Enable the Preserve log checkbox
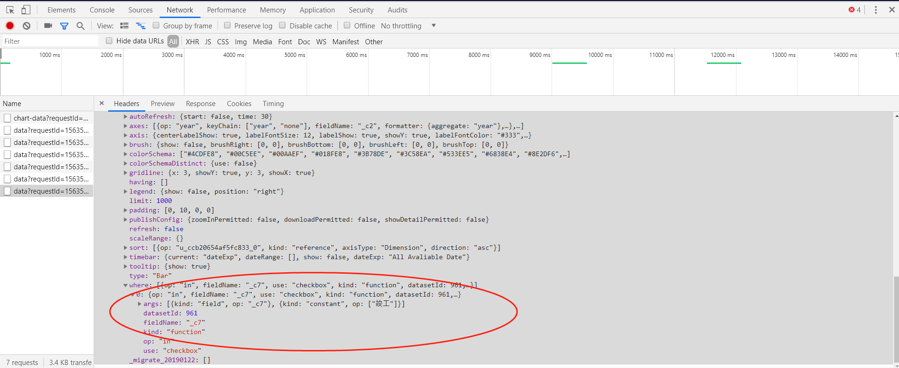Screen dimensions: 899x368 click(228, 26)
